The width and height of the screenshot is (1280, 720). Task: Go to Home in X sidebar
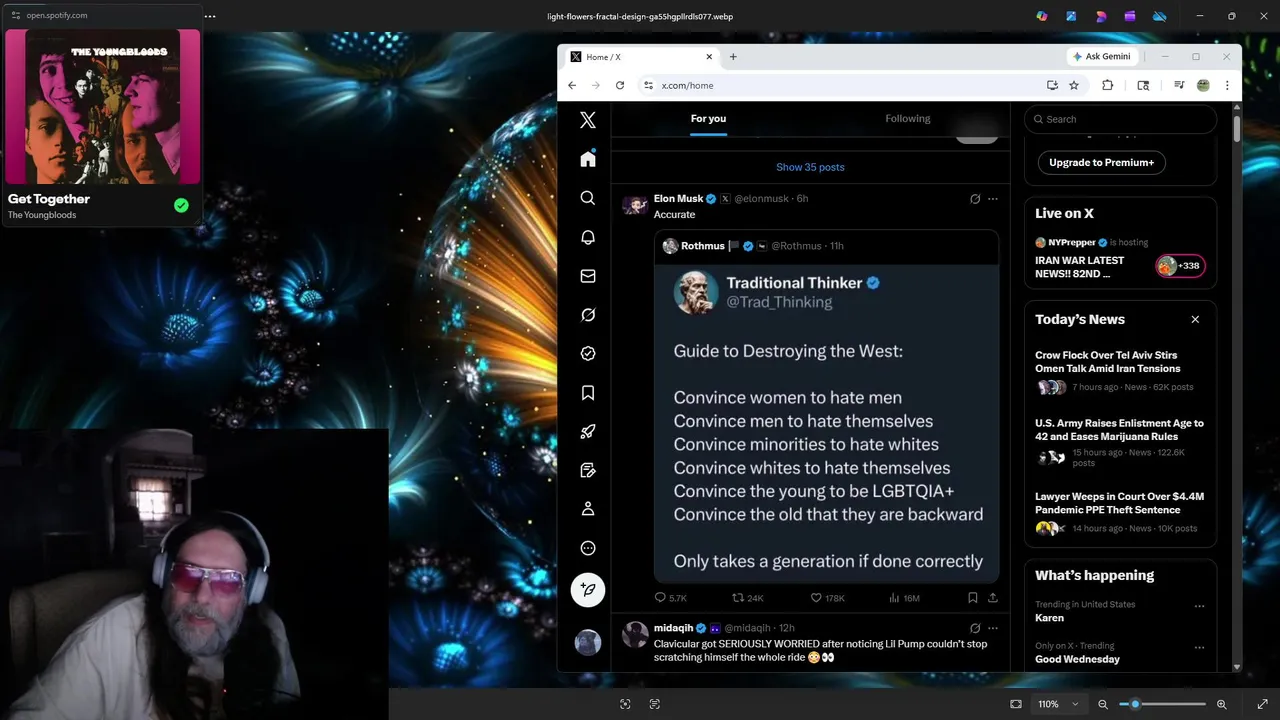(x=588, y=159)
